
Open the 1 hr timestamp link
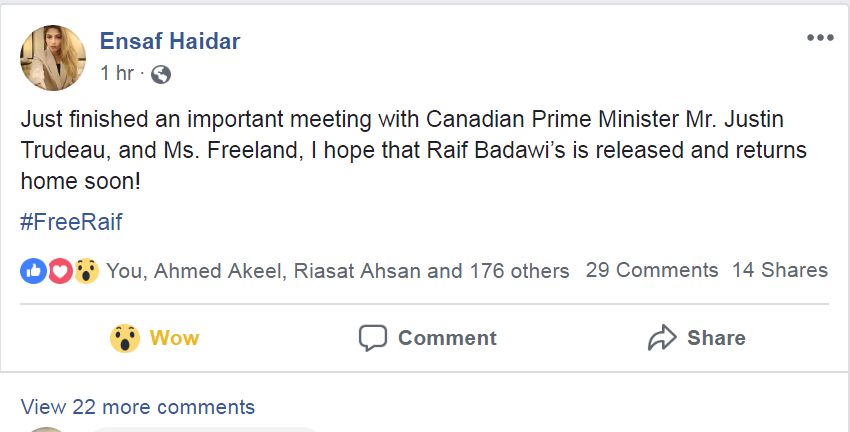point(117,74)
